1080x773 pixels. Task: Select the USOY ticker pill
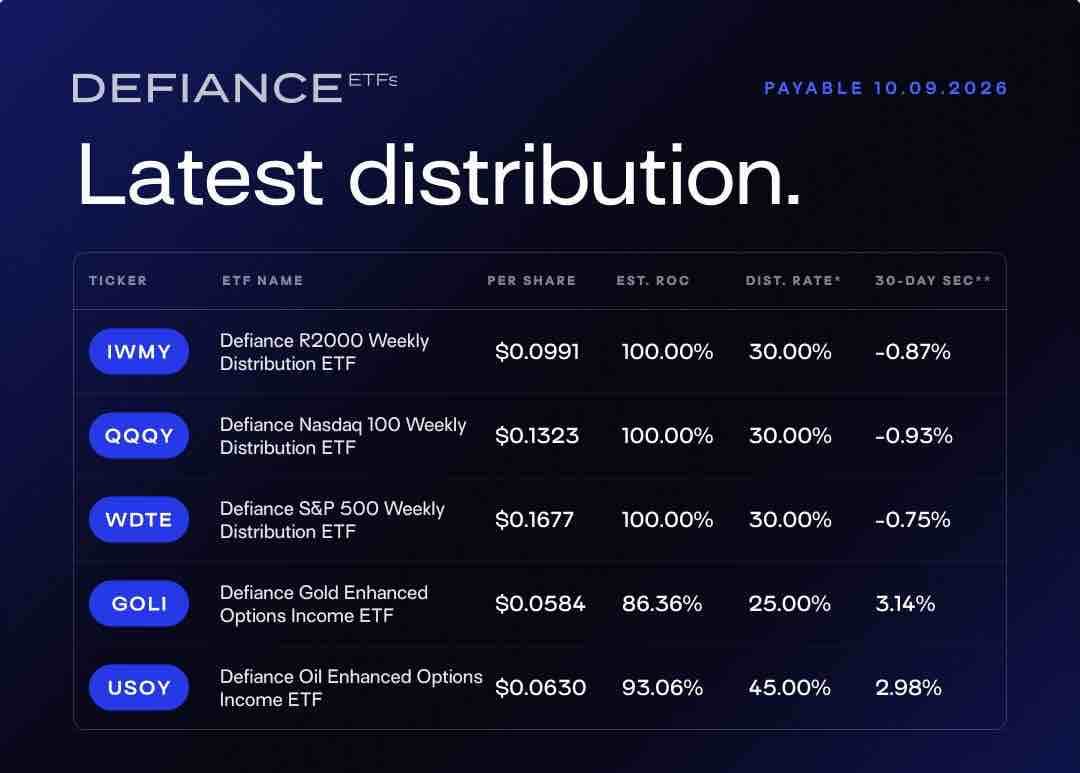coord(138,688)
